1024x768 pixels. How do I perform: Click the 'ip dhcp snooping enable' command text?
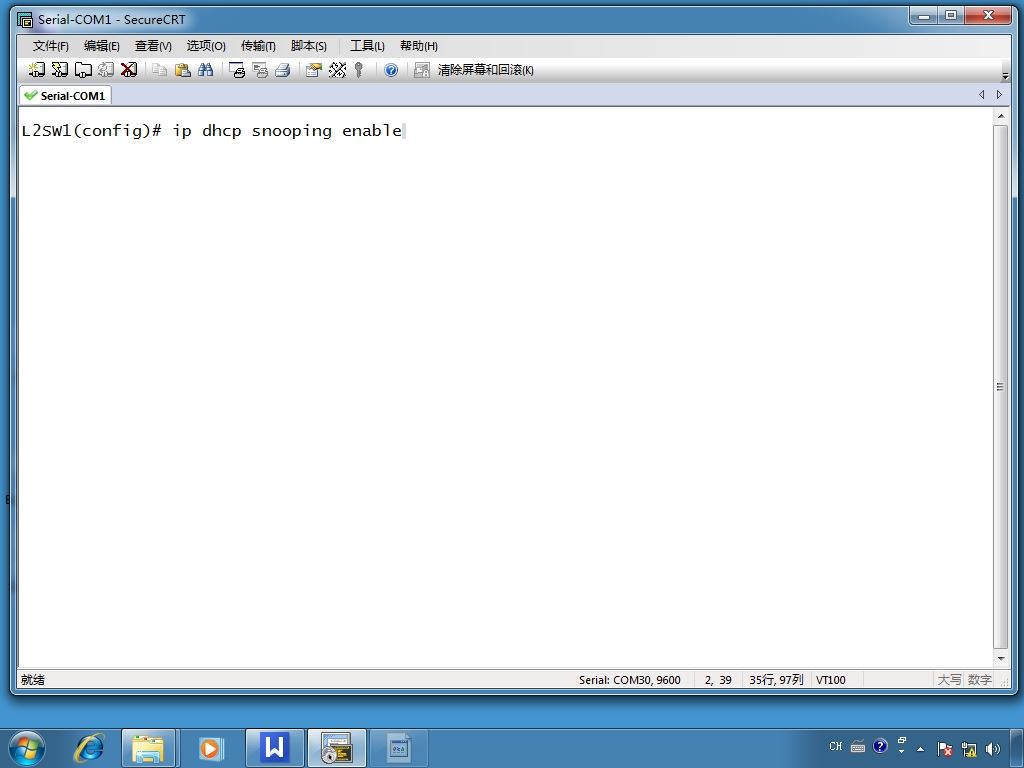[287, 131]
